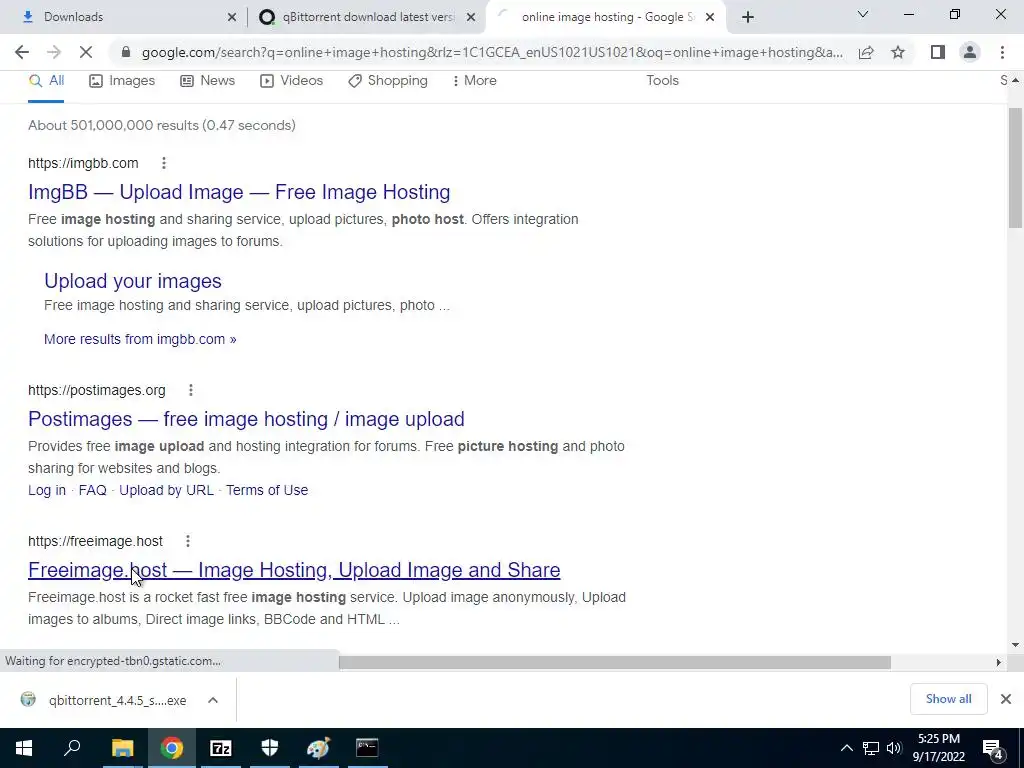The width and height of the screenshot is (1024, 768).
Task: Open 7-Zip from taskbar
Action: [220, 748]
